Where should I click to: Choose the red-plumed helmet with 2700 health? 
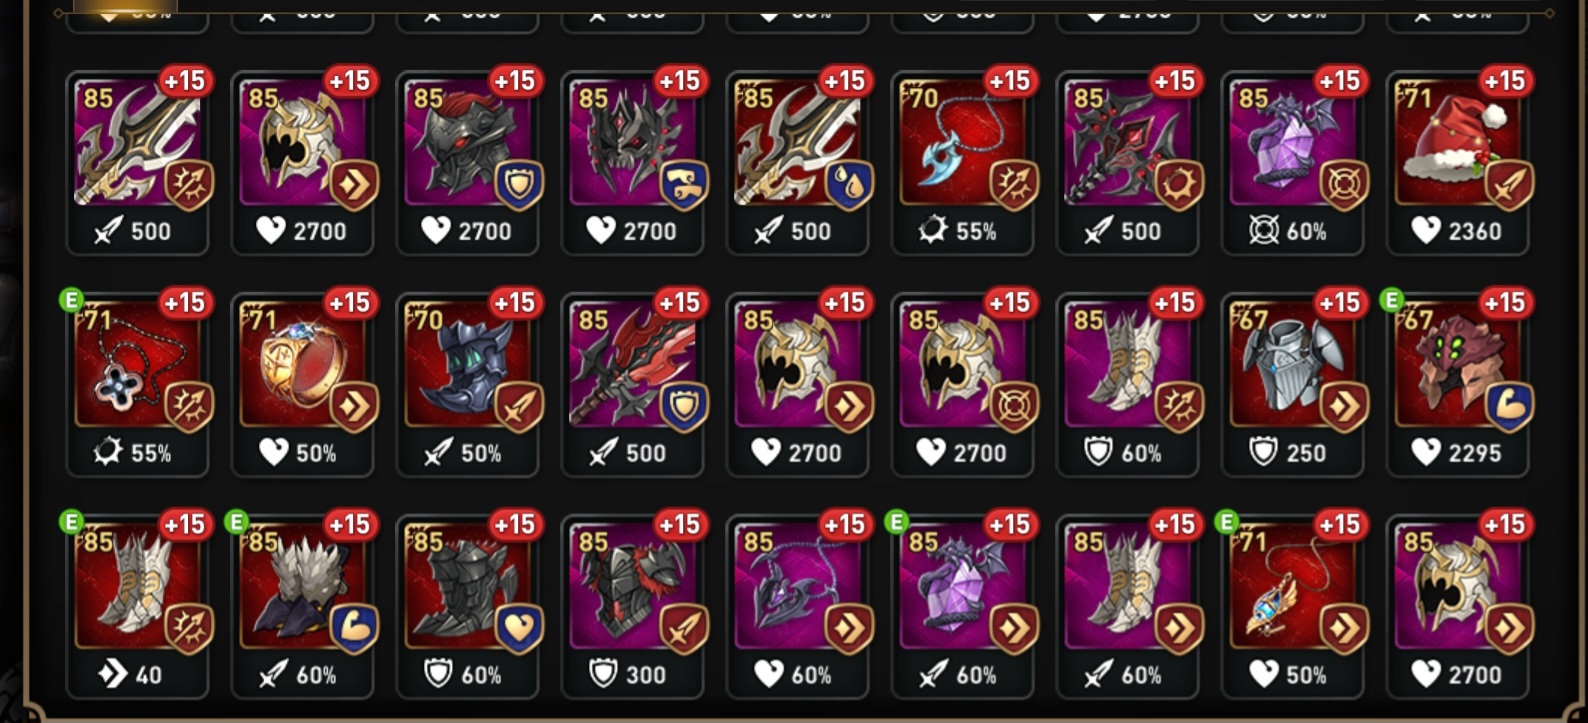coord(467,162)
